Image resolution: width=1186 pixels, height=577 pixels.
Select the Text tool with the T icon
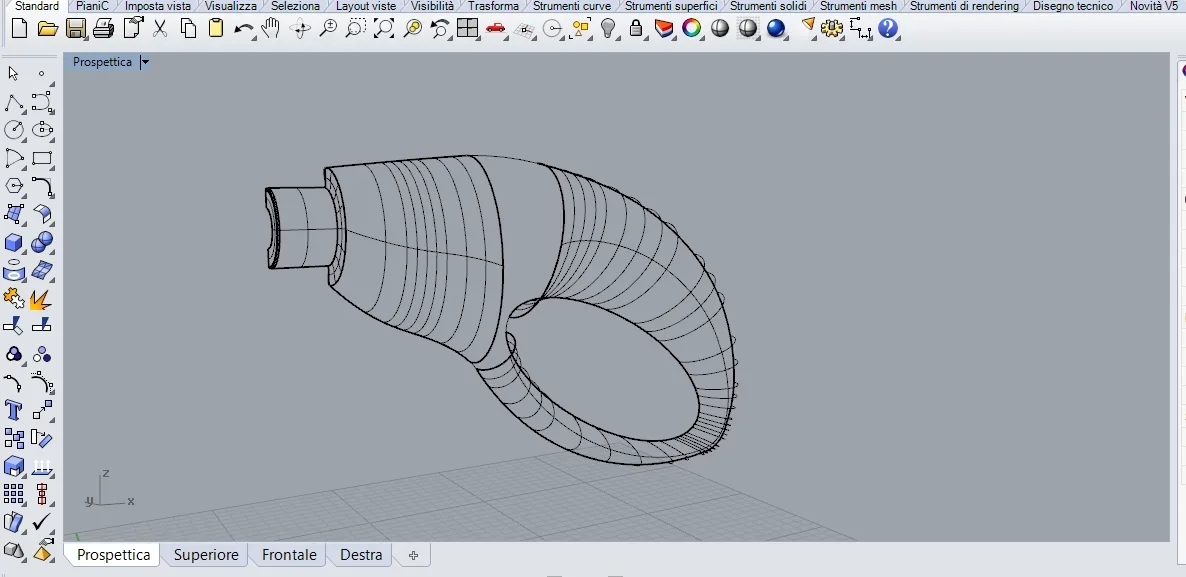(x=14, y=411)
